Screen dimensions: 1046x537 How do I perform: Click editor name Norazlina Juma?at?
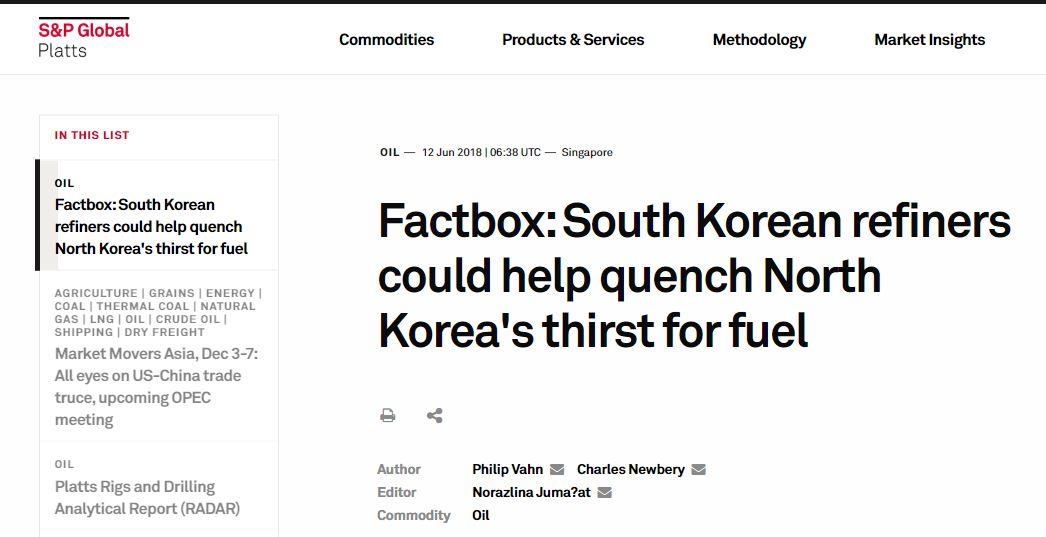532,493
